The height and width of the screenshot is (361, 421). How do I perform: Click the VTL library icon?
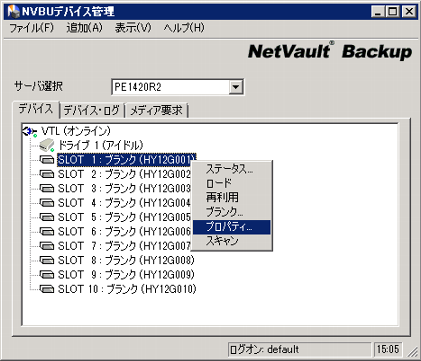[30, 131]
